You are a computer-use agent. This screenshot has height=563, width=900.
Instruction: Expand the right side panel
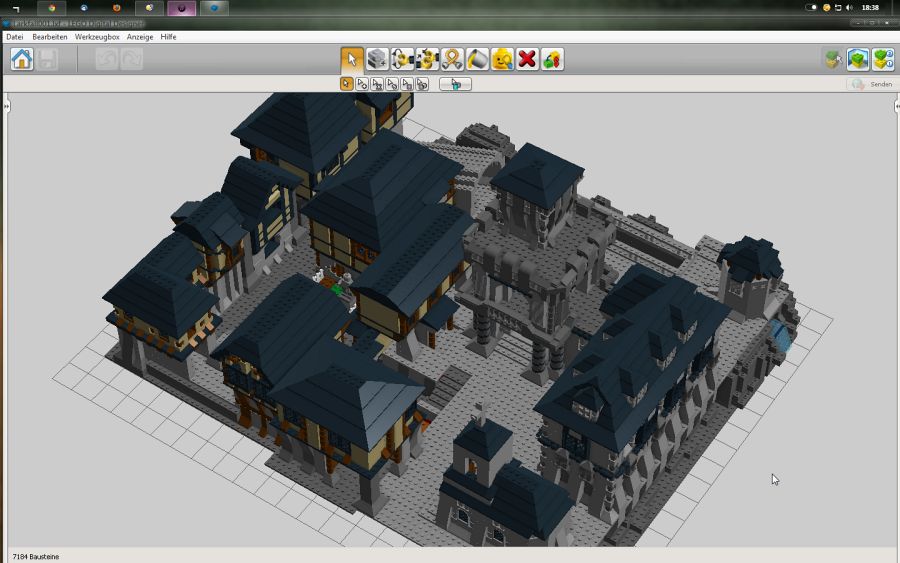[895, 105]
